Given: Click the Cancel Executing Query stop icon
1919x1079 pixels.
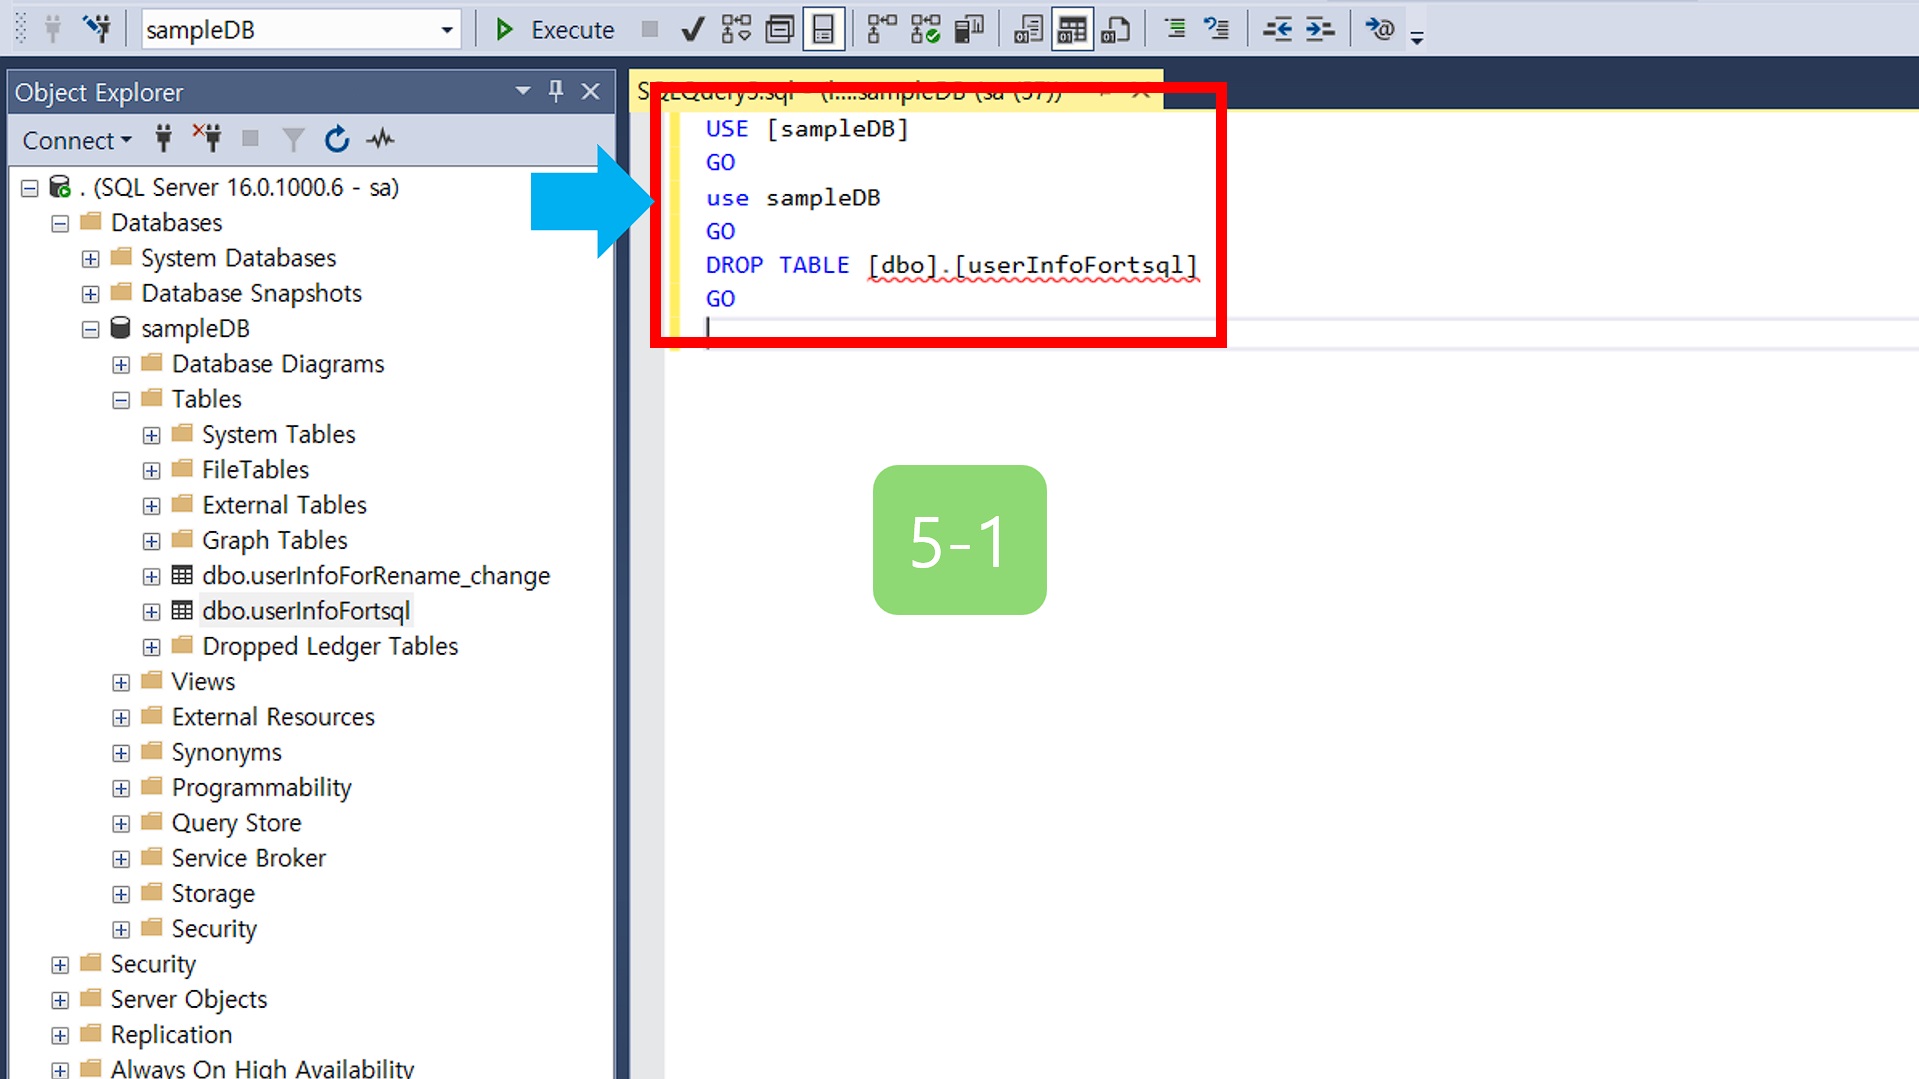Looking at the screenshot, I should click(x=650, y=30).
